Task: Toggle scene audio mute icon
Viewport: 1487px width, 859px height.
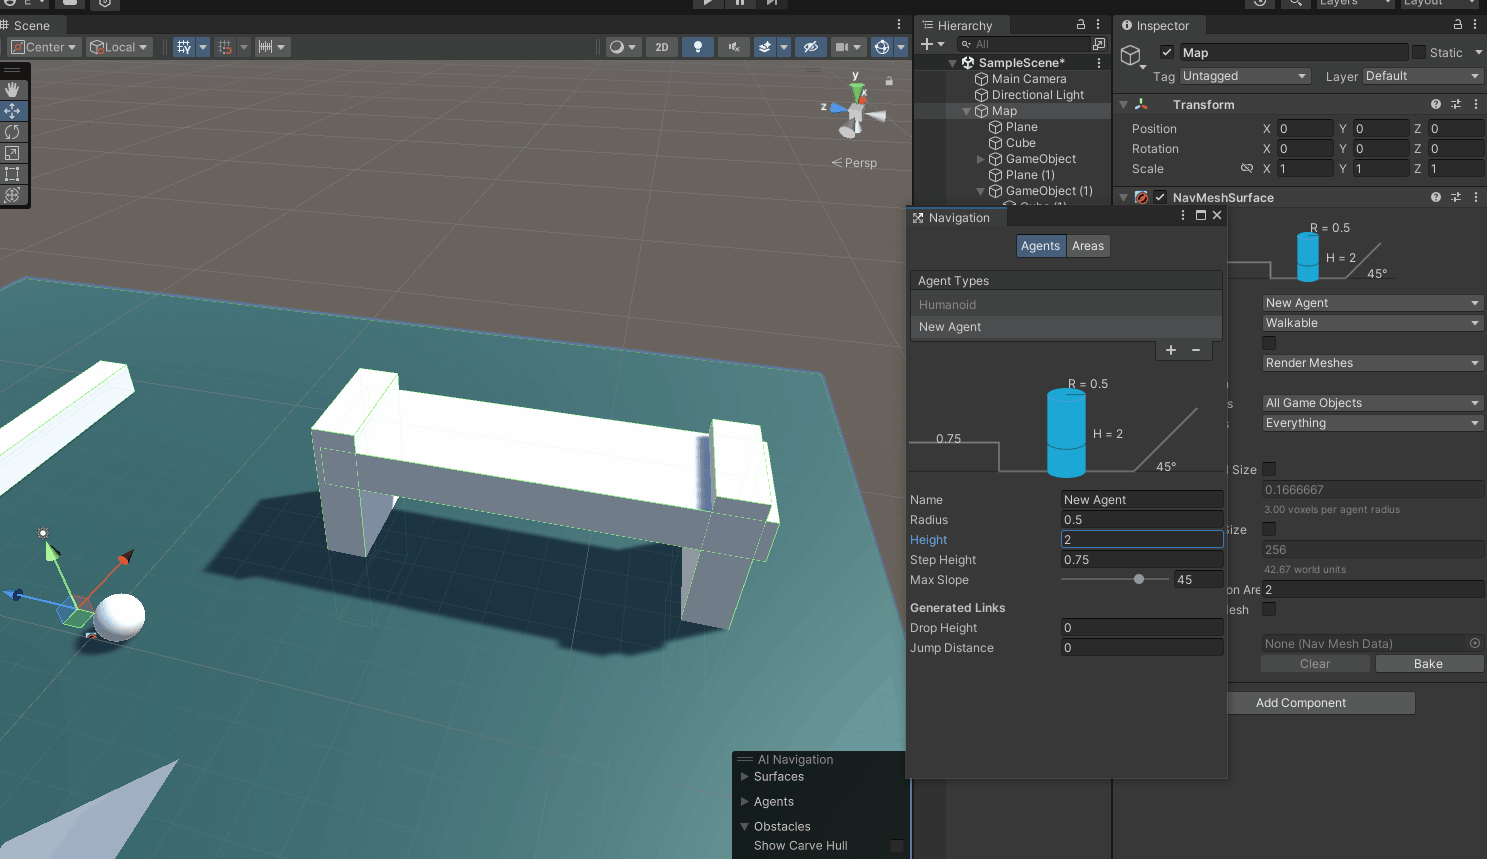Action: 734,47
